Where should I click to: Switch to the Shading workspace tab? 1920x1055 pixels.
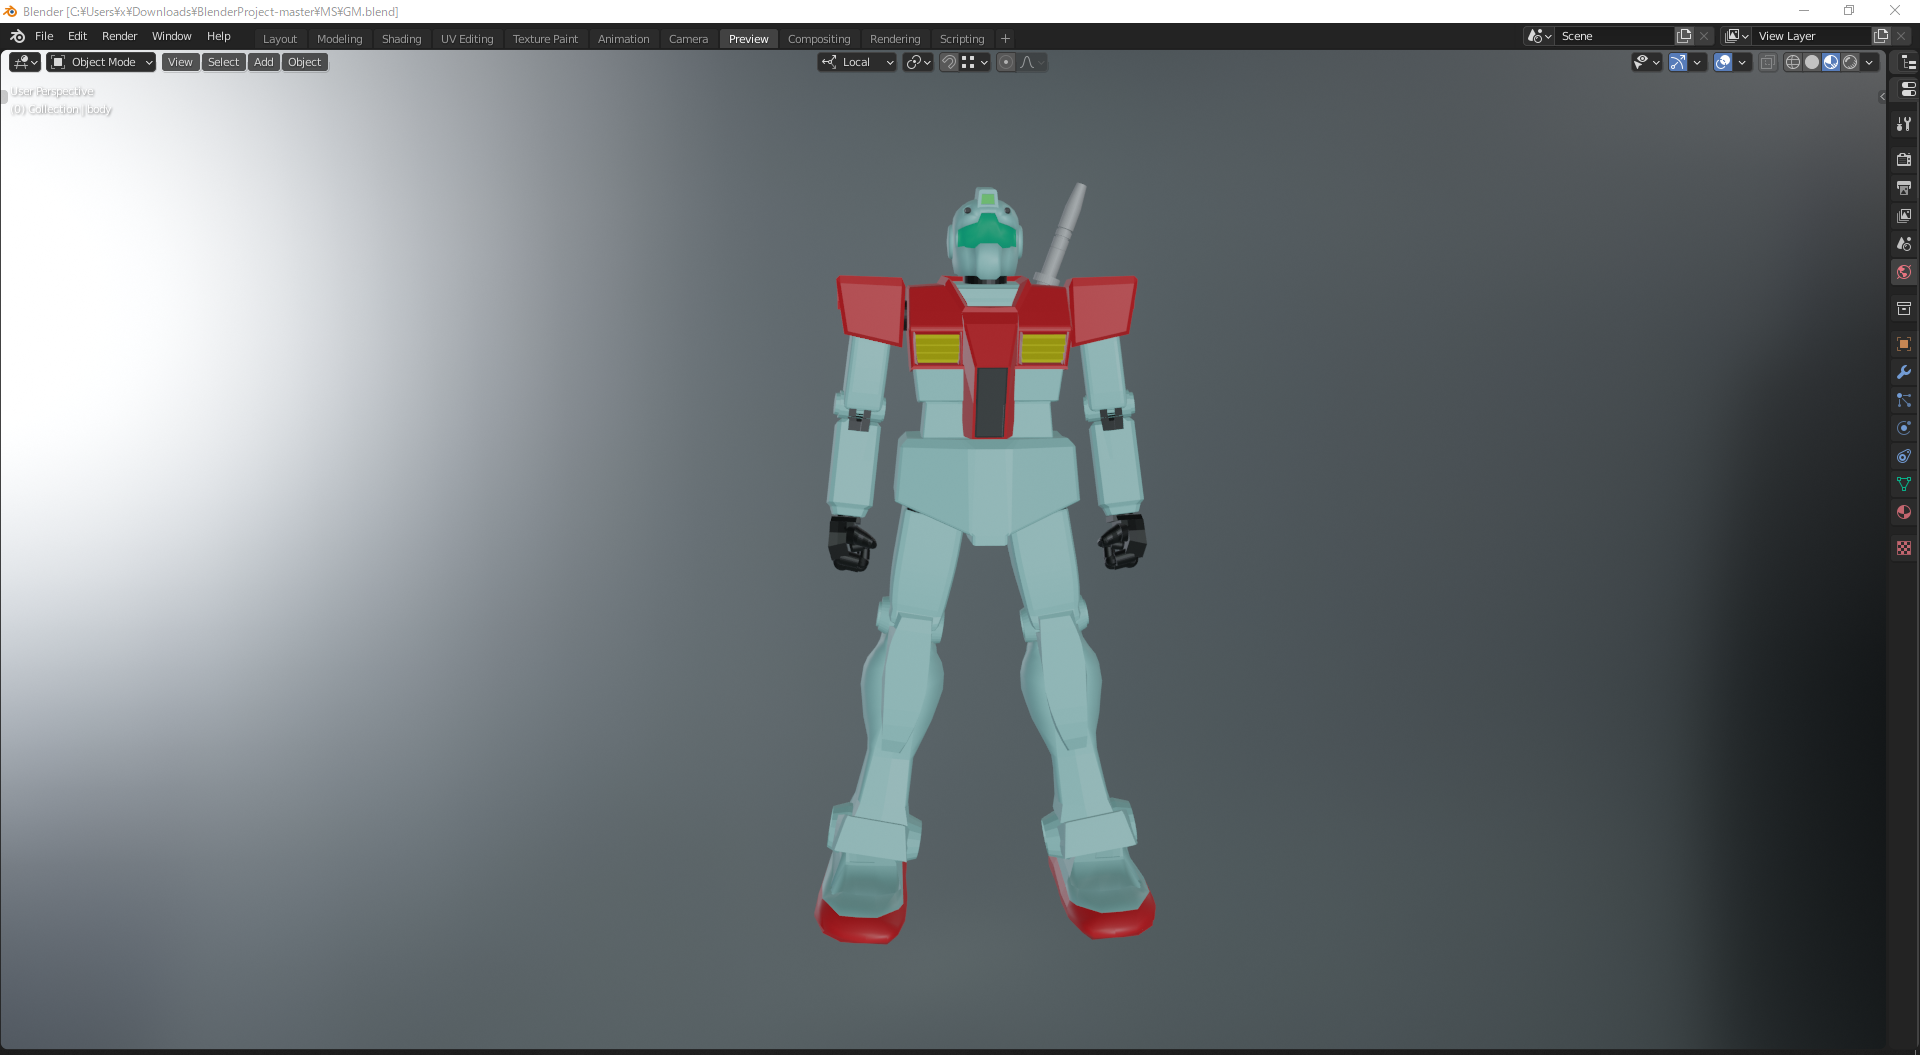pyautogui.click(x=401, y=39)
